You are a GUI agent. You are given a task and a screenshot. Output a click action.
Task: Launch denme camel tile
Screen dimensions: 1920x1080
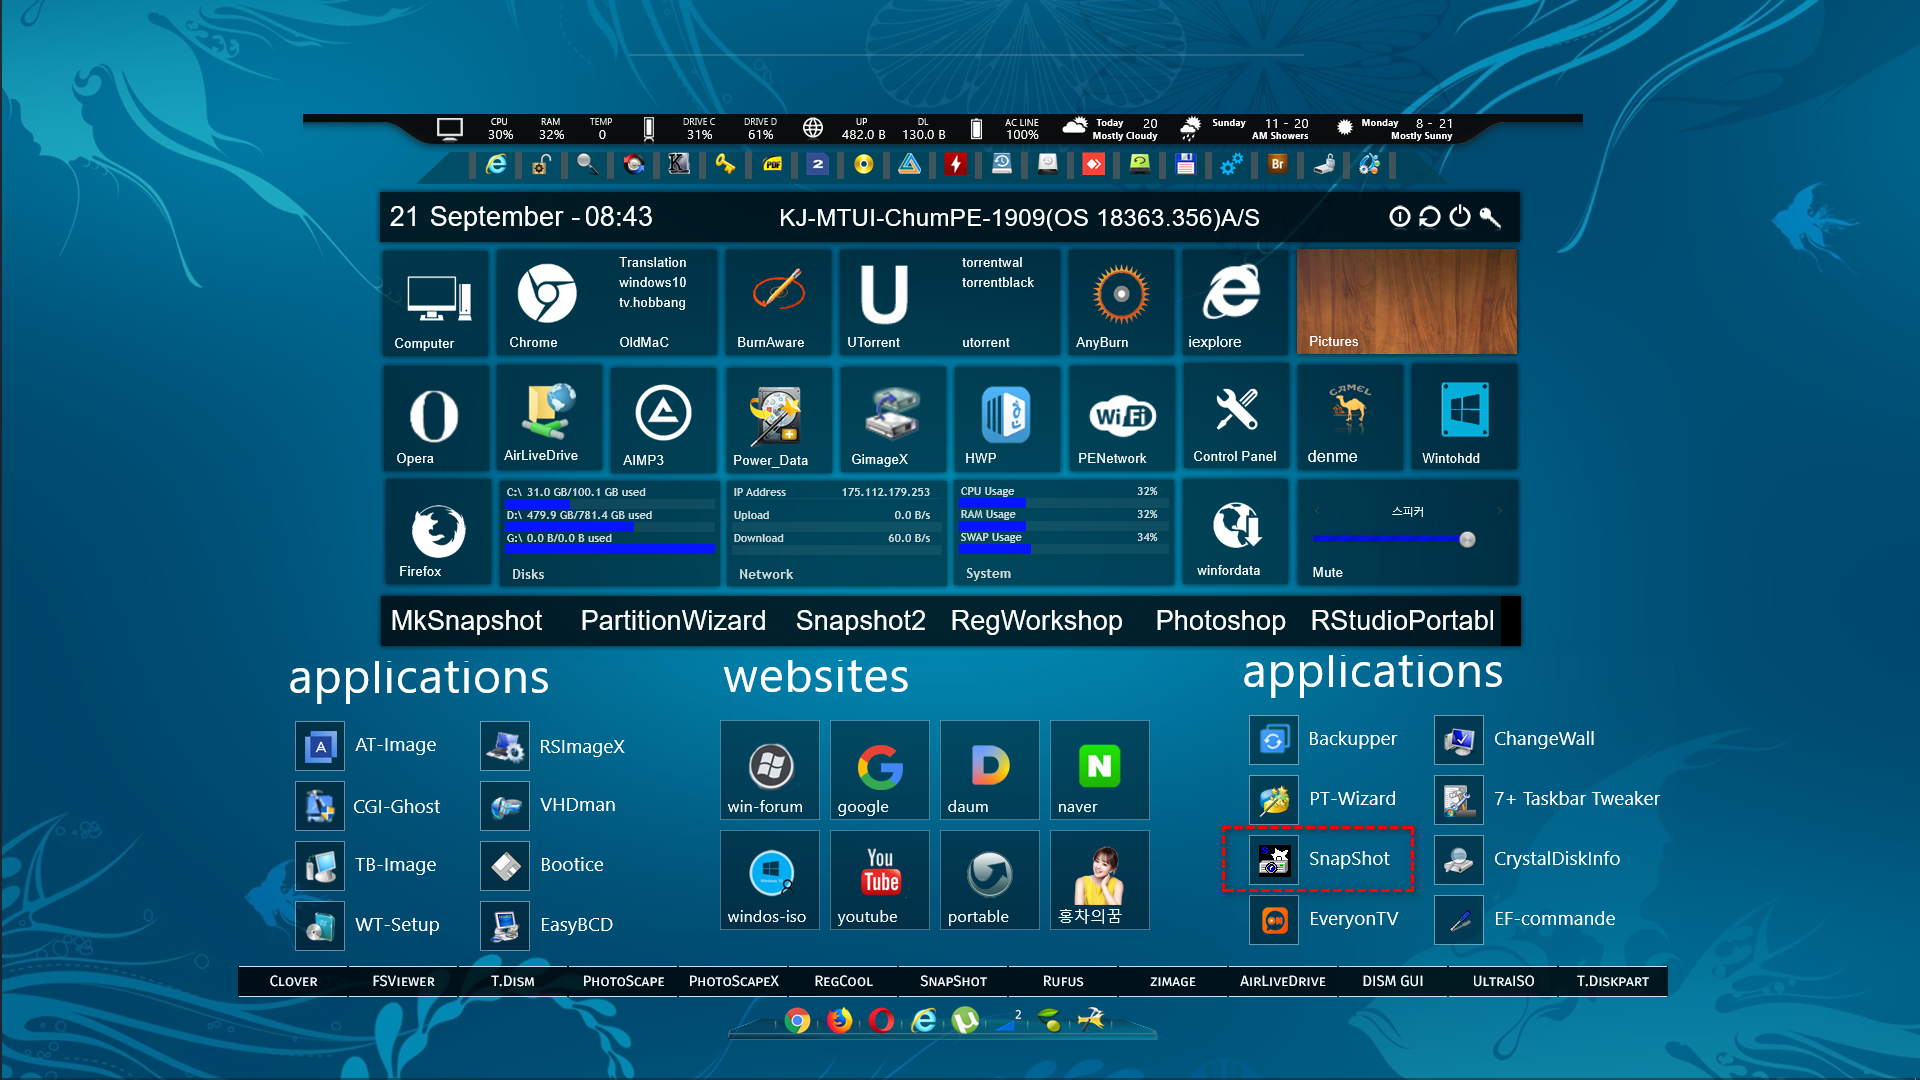click(x=1350, y=418)
